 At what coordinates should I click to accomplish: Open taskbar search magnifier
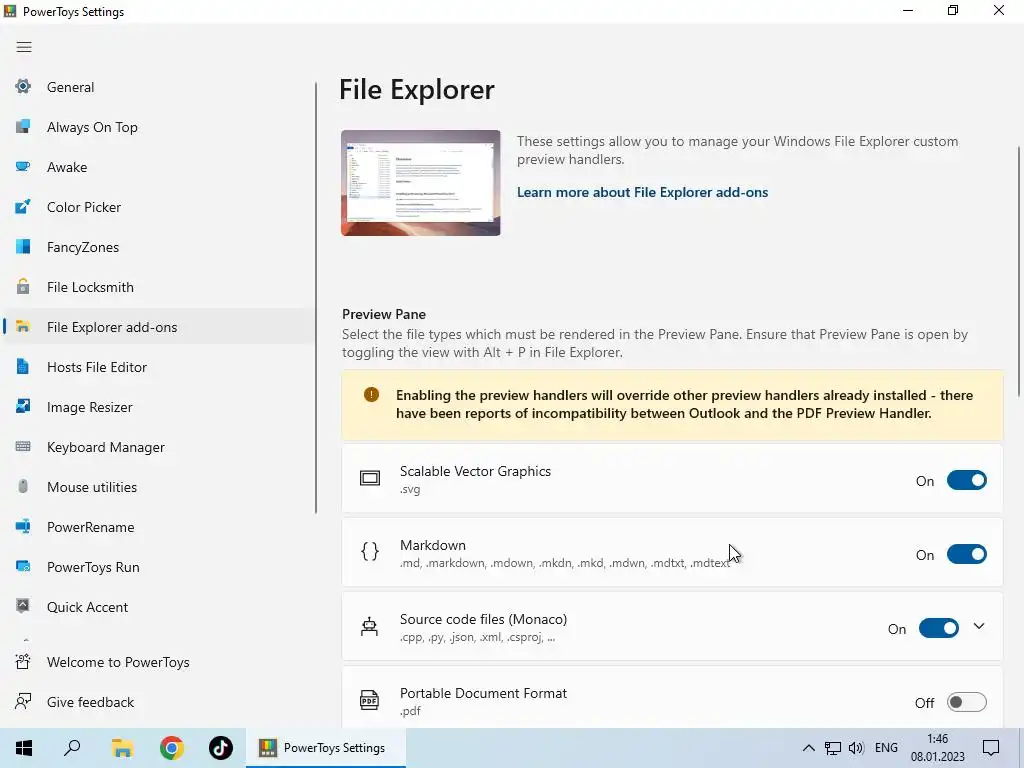(72, 748)
